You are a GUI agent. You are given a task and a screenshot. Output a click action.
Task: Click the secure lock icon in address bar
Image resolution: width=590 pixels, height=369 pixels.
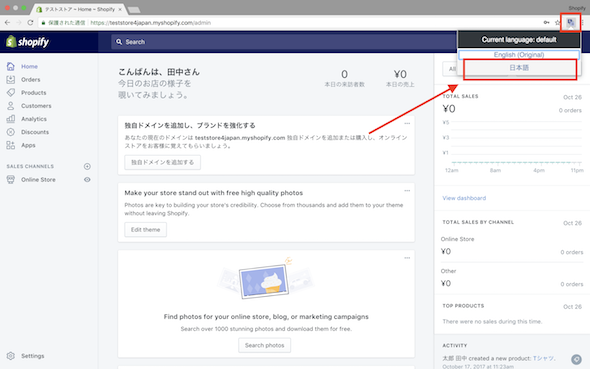(43, 23)
